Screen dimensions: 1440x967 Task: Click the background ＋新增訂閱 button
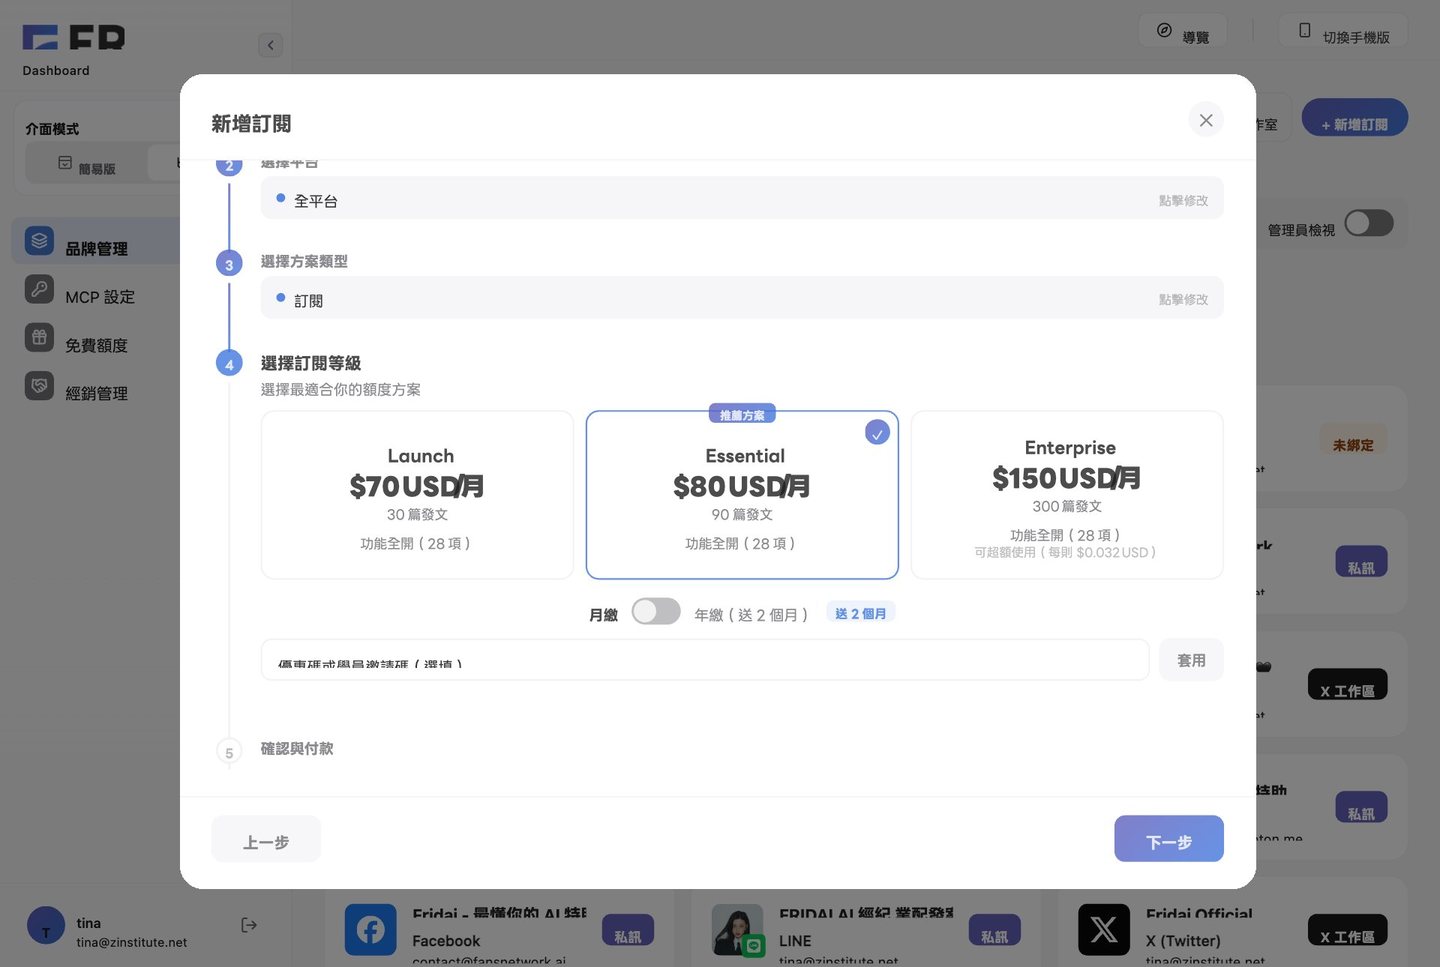(x=1354, y=119)
